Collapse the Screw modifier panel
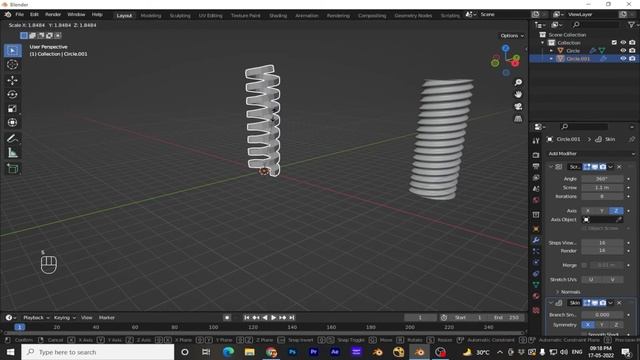 click(551, 167)
